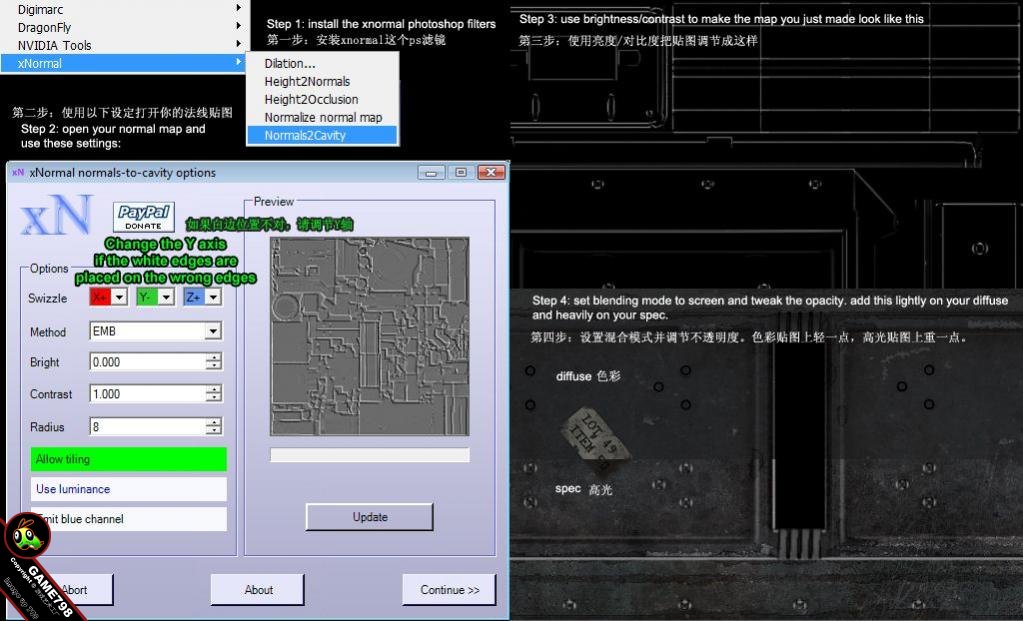Maximize the xNormal normals-to-cavity dialog
1023x621 pixels.
pyautogui.click(x=461, y=173)
